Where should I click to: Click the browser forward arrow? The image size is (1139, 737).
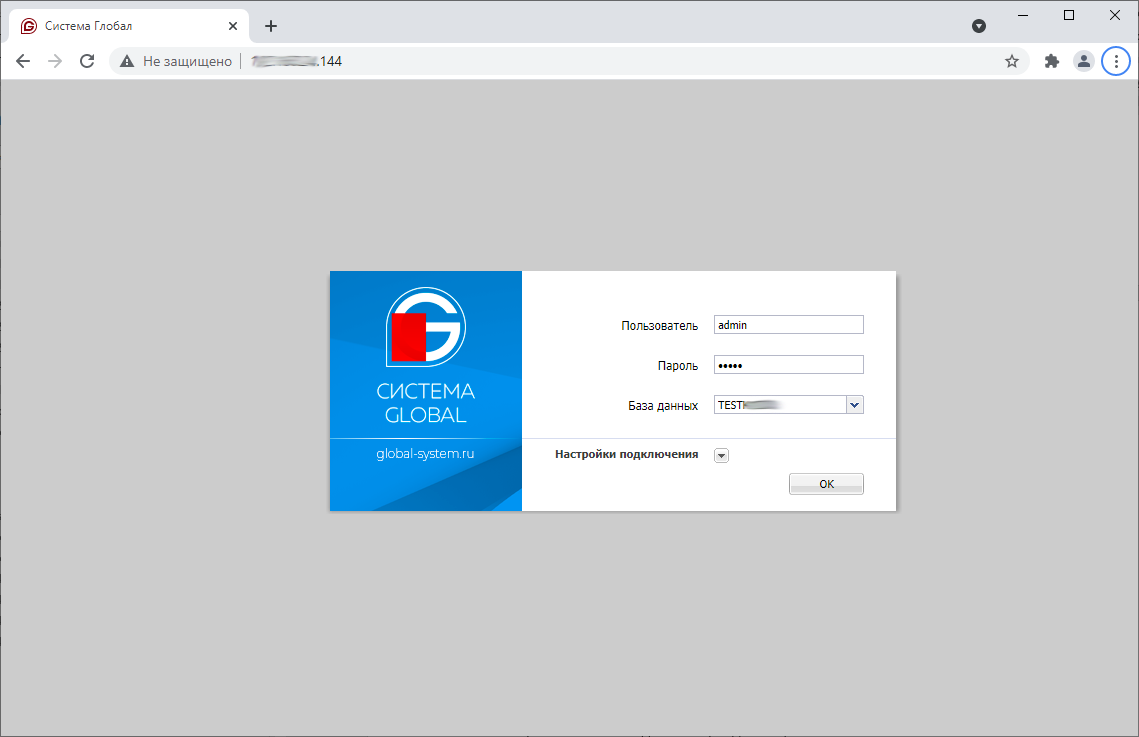tap(55, 61)
